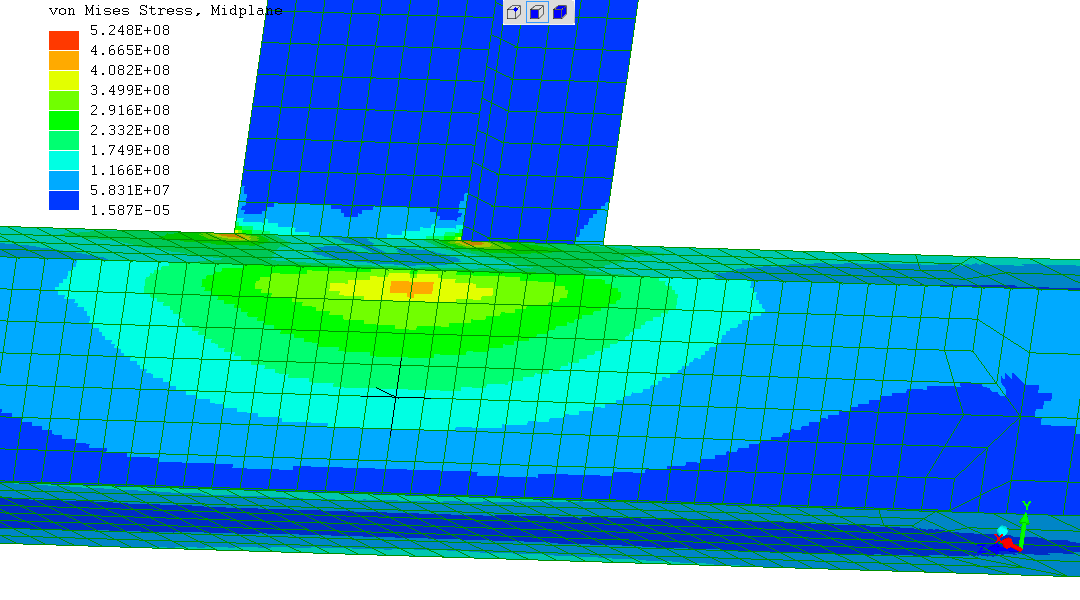The height and width of the screenshot is (600, 1080).
Task: Click the 2.916E+08 legend value label
Action: [130, 110]
